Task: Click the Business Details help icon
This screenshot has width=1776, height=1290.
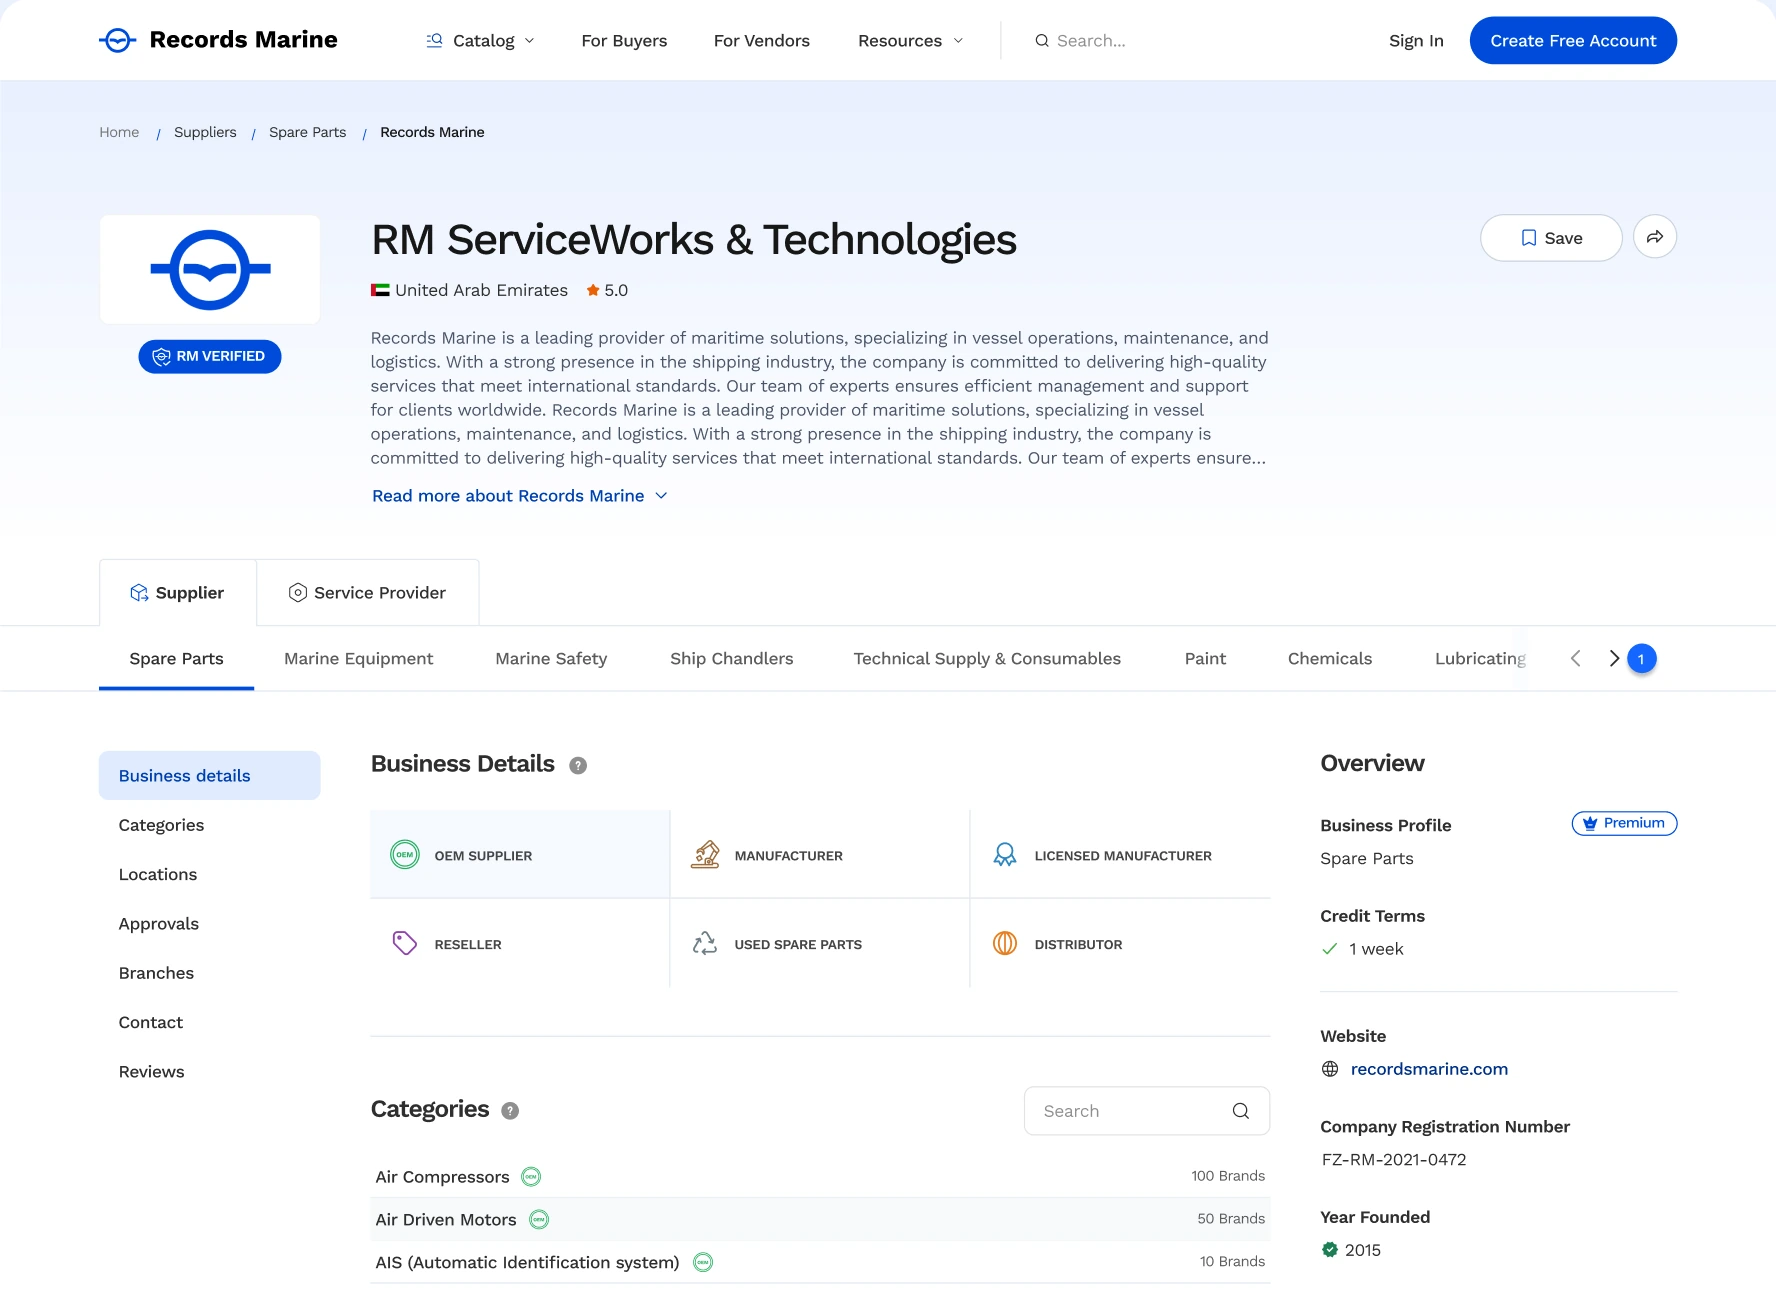Action: (578, 765)
